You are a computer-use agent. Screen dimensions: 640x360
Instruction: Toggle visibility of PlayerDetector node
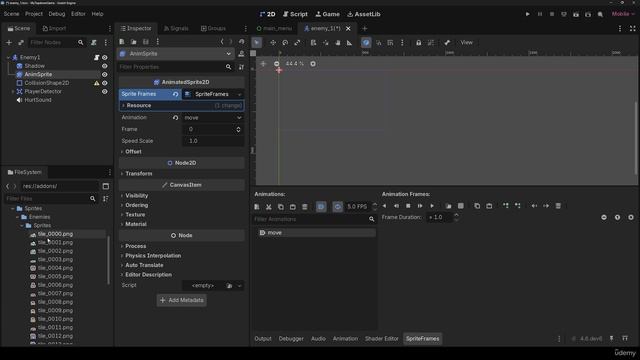(x=105, y=91)
